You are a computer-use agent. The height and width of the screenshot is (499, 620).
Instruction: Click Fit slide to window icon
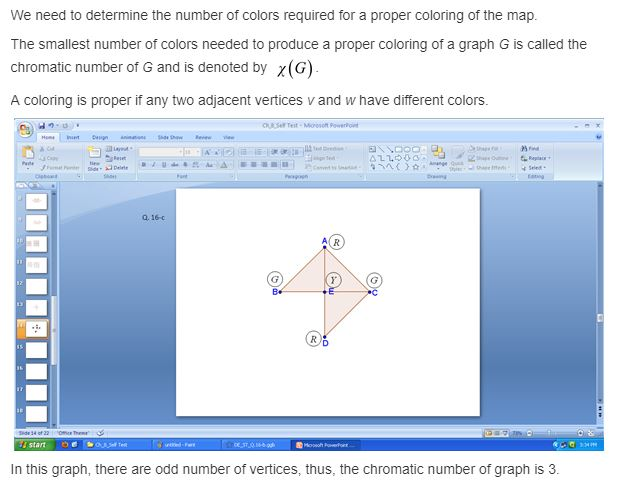(x=591, y=433)
